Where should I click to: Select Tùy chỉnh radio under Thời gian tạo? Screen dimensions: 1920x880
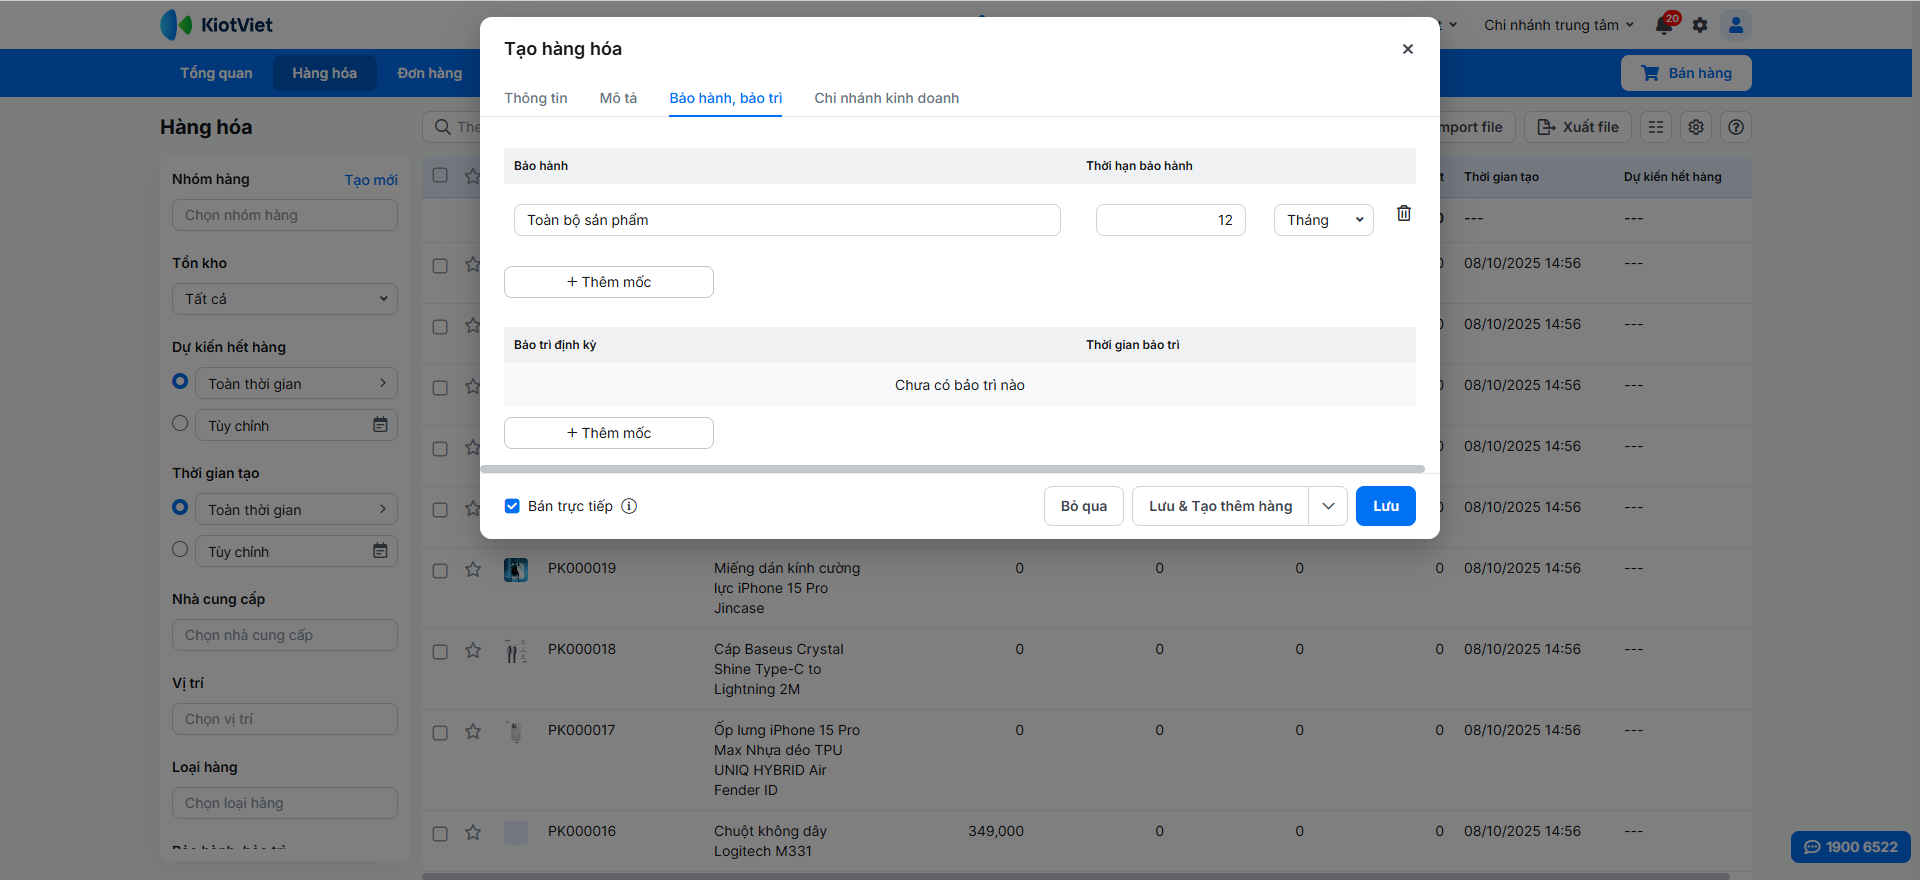pos(180,549)
